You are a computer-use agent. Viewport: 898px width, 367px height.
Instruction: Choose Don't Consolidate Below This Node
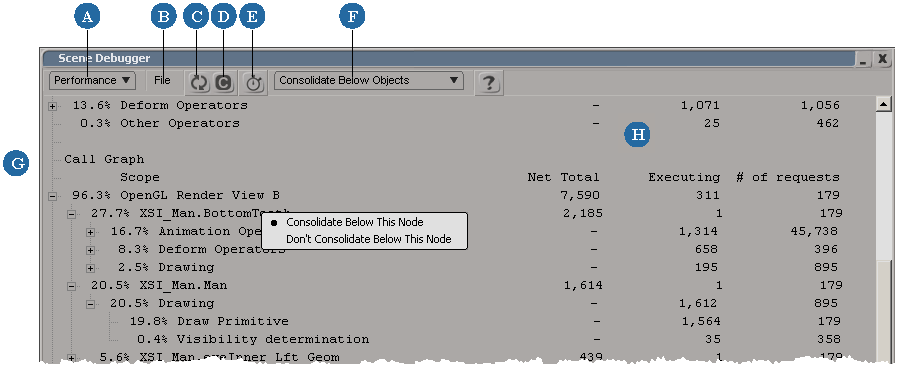click(x=368, y=239)
